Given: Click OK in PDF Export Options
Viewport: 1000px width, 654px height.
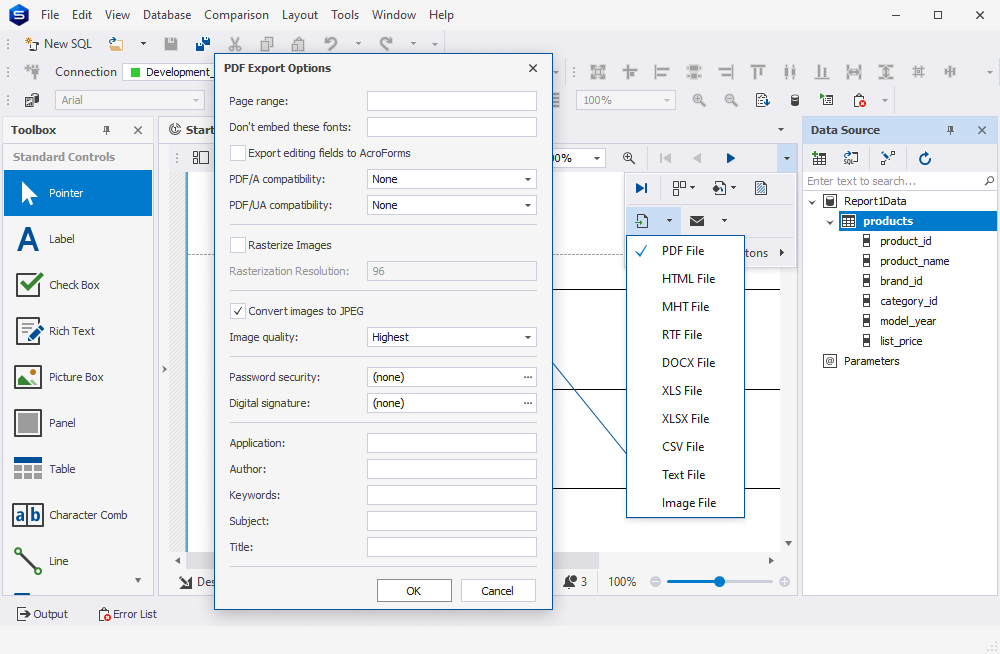Looking at the screenshot, I should (414, 591).
